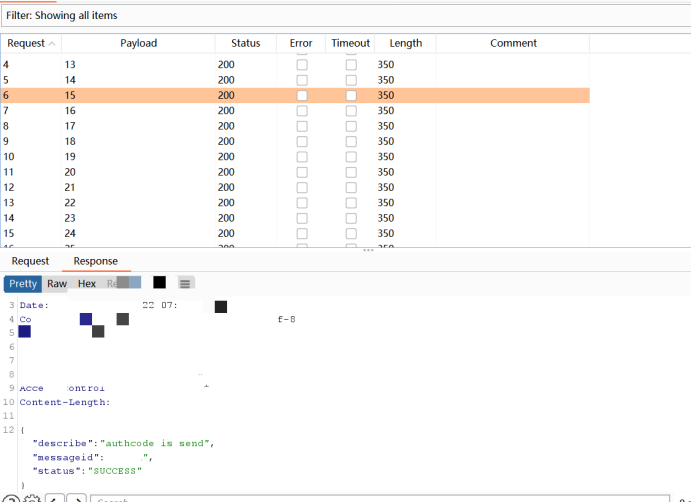Click the Comment column header
The height and width of the screenshot is (503, 692).
(513, 43)
